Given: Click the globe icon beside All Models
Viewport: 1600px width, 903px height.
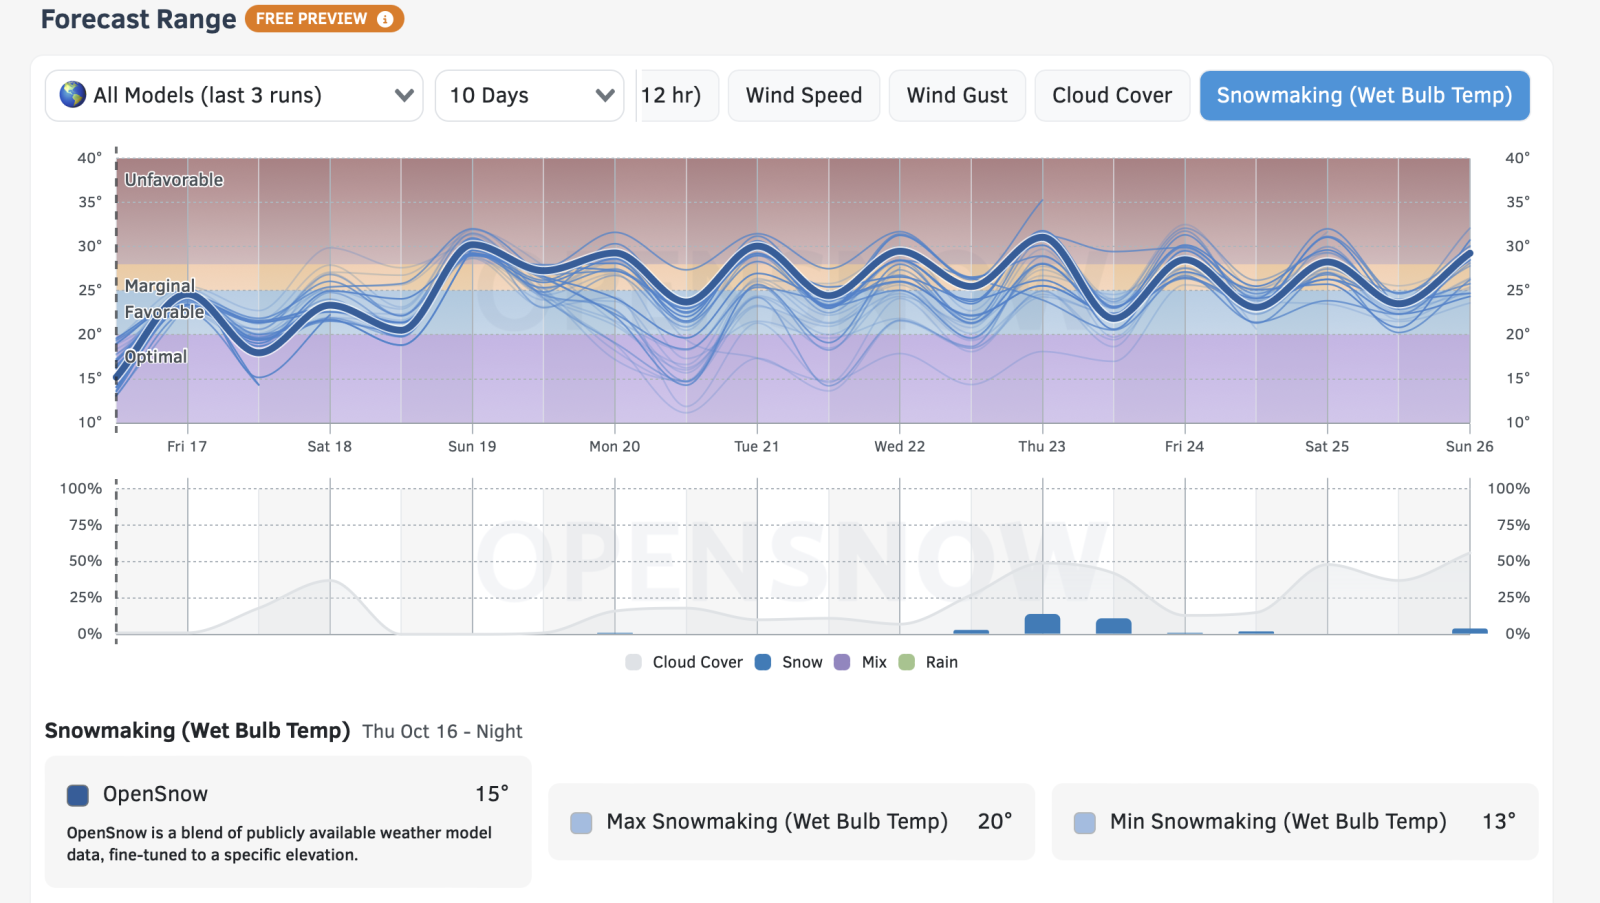Looking at the screenshot, I should click(x=72, y=95).
